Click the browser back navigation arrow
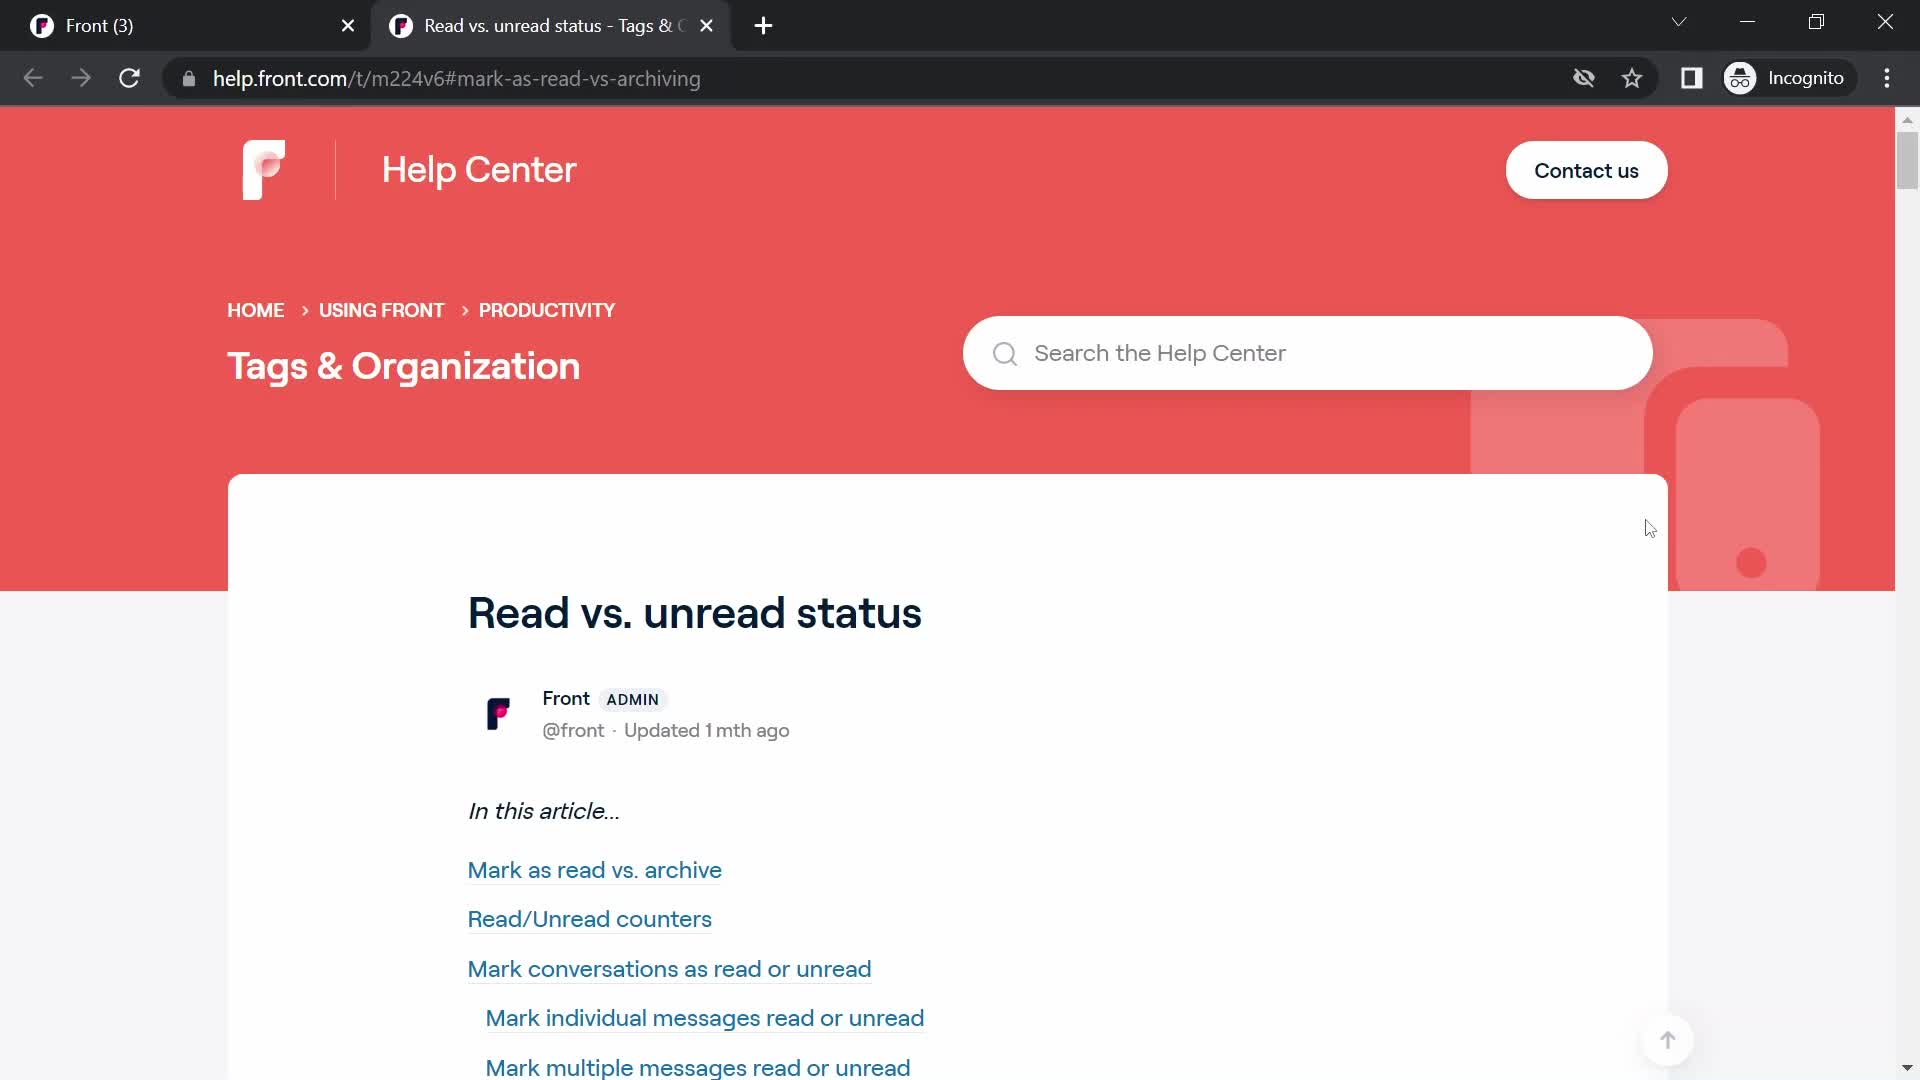Screen dimensions: 1920x1080 tap(32, 79)
